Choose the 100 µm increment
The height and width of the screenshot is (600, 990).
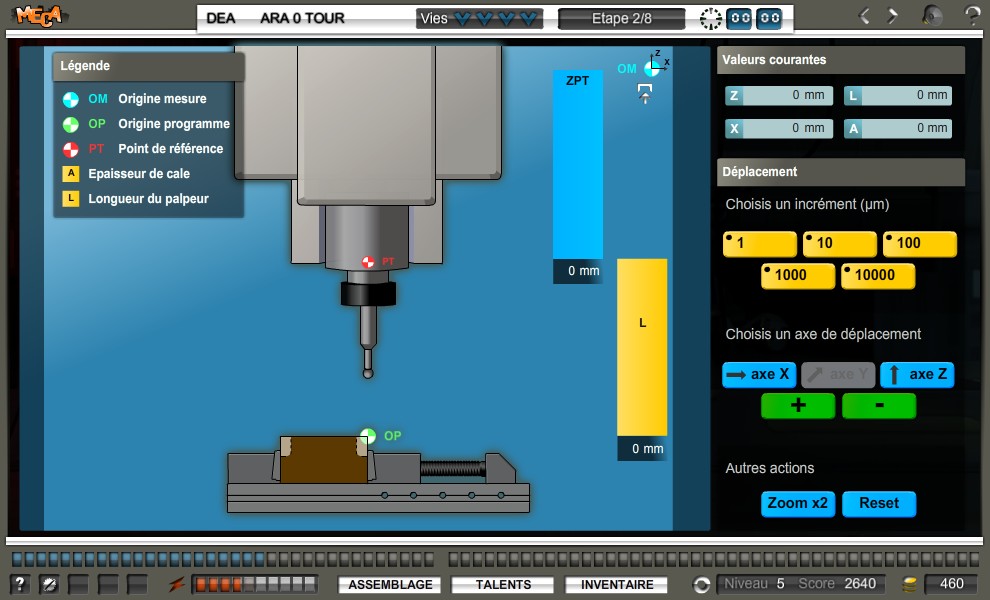pos(919,244)
